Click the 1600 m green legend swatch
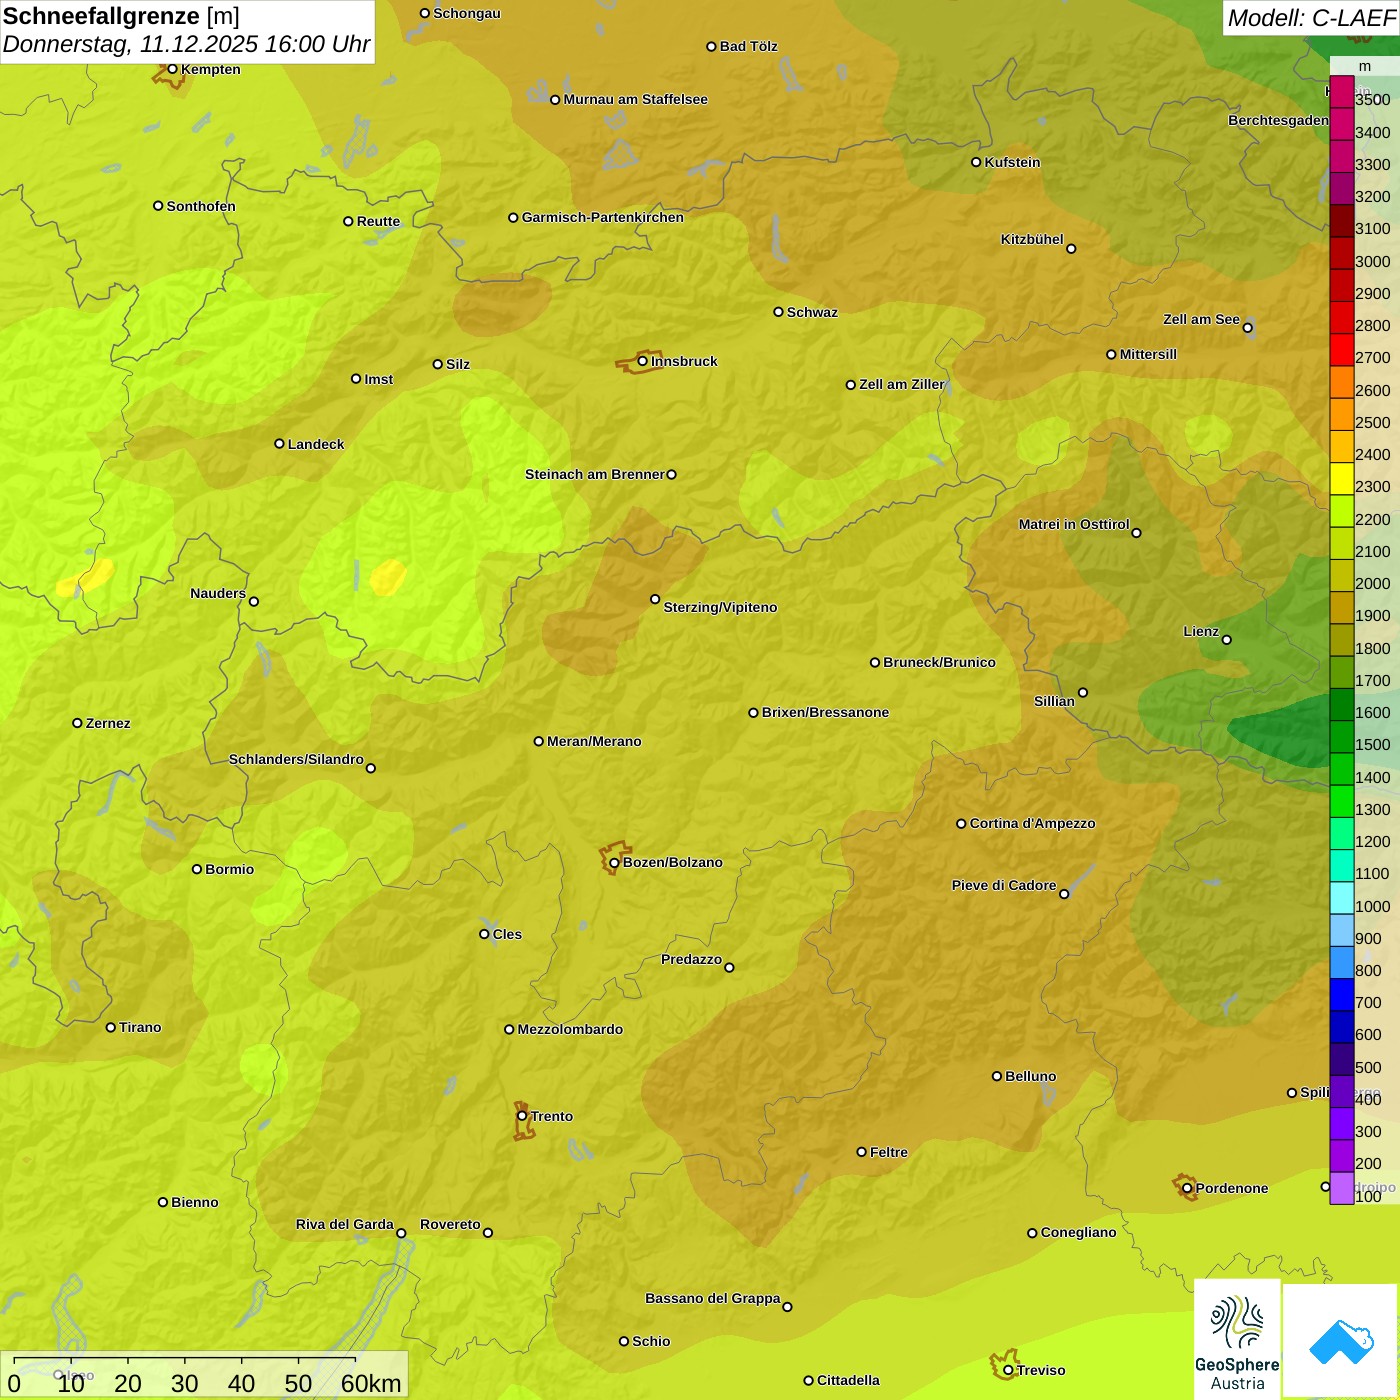The height and width of the screenshot is (1400, 1400). click(x=1341, y=705)
